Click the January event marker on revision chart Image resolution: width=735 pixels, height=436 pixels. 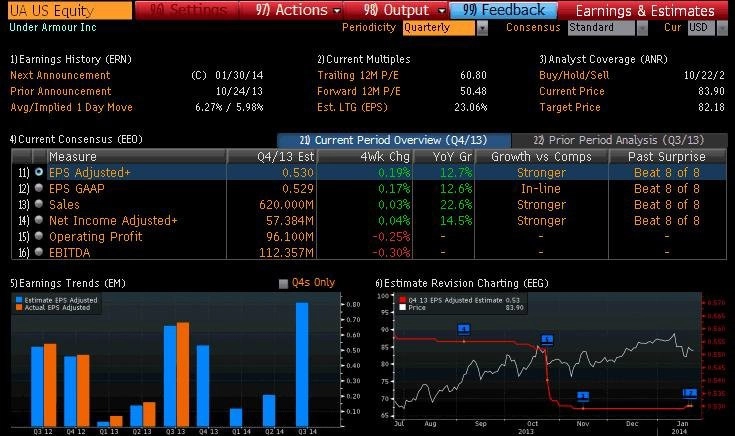pos(690,393)
